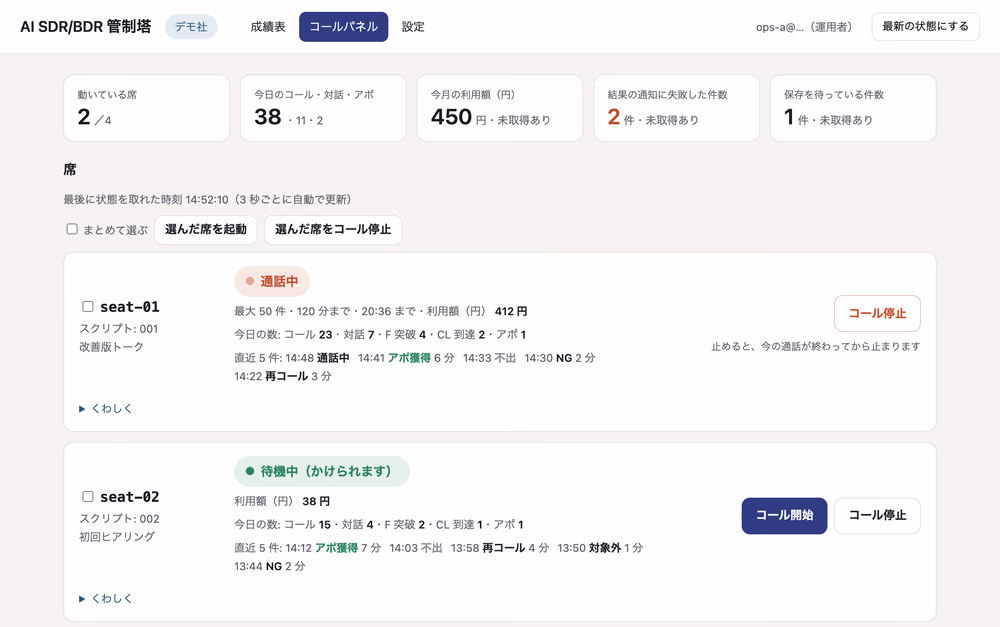Click the 今月の利用額（円）card
Screen dimensions: 1000x627
[x=500, y=108]
